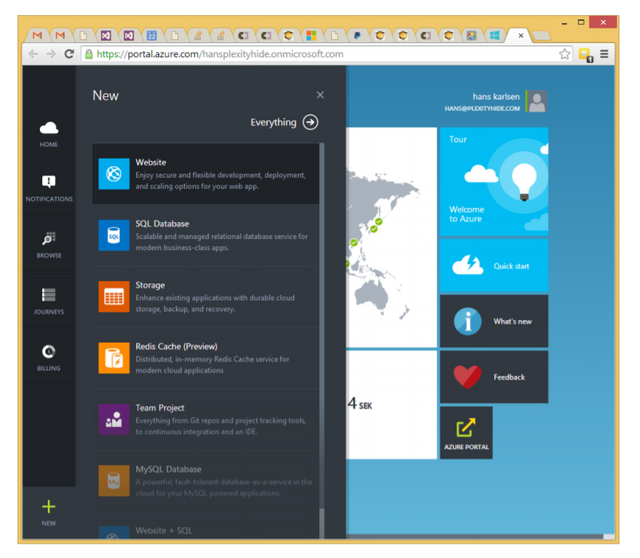Click the SQL Database title text

162,223
